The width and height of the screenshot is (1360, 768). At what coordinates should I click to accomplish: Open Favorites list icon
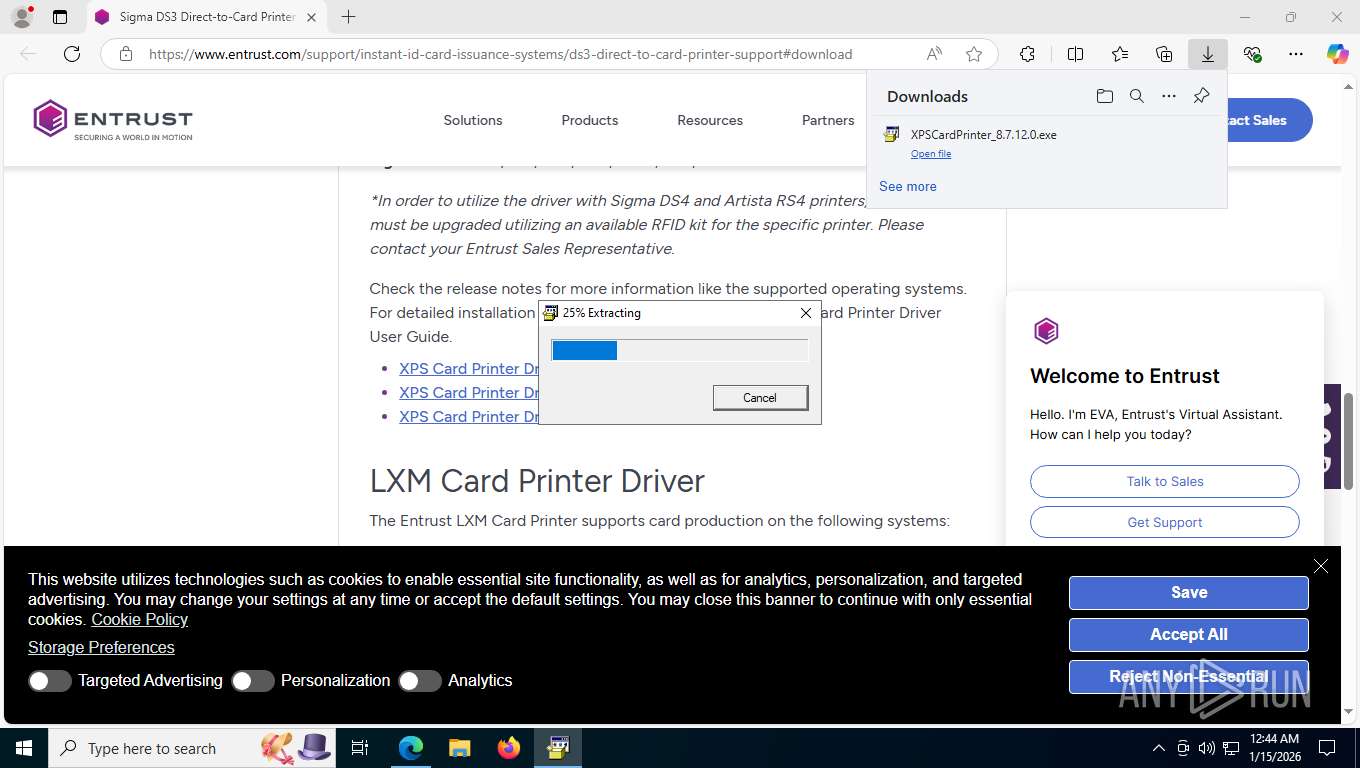click(1120, 54)
